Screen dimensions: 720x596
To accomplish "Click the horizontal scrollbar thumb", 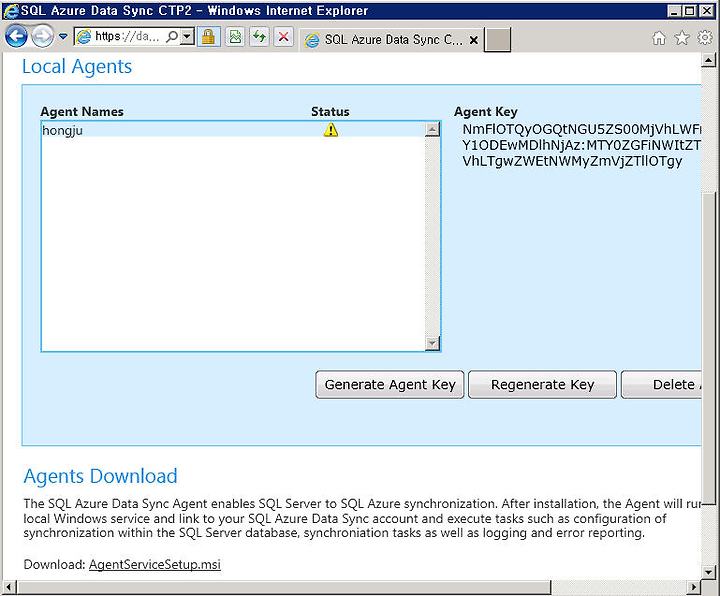I will click(x=284, y=587).
